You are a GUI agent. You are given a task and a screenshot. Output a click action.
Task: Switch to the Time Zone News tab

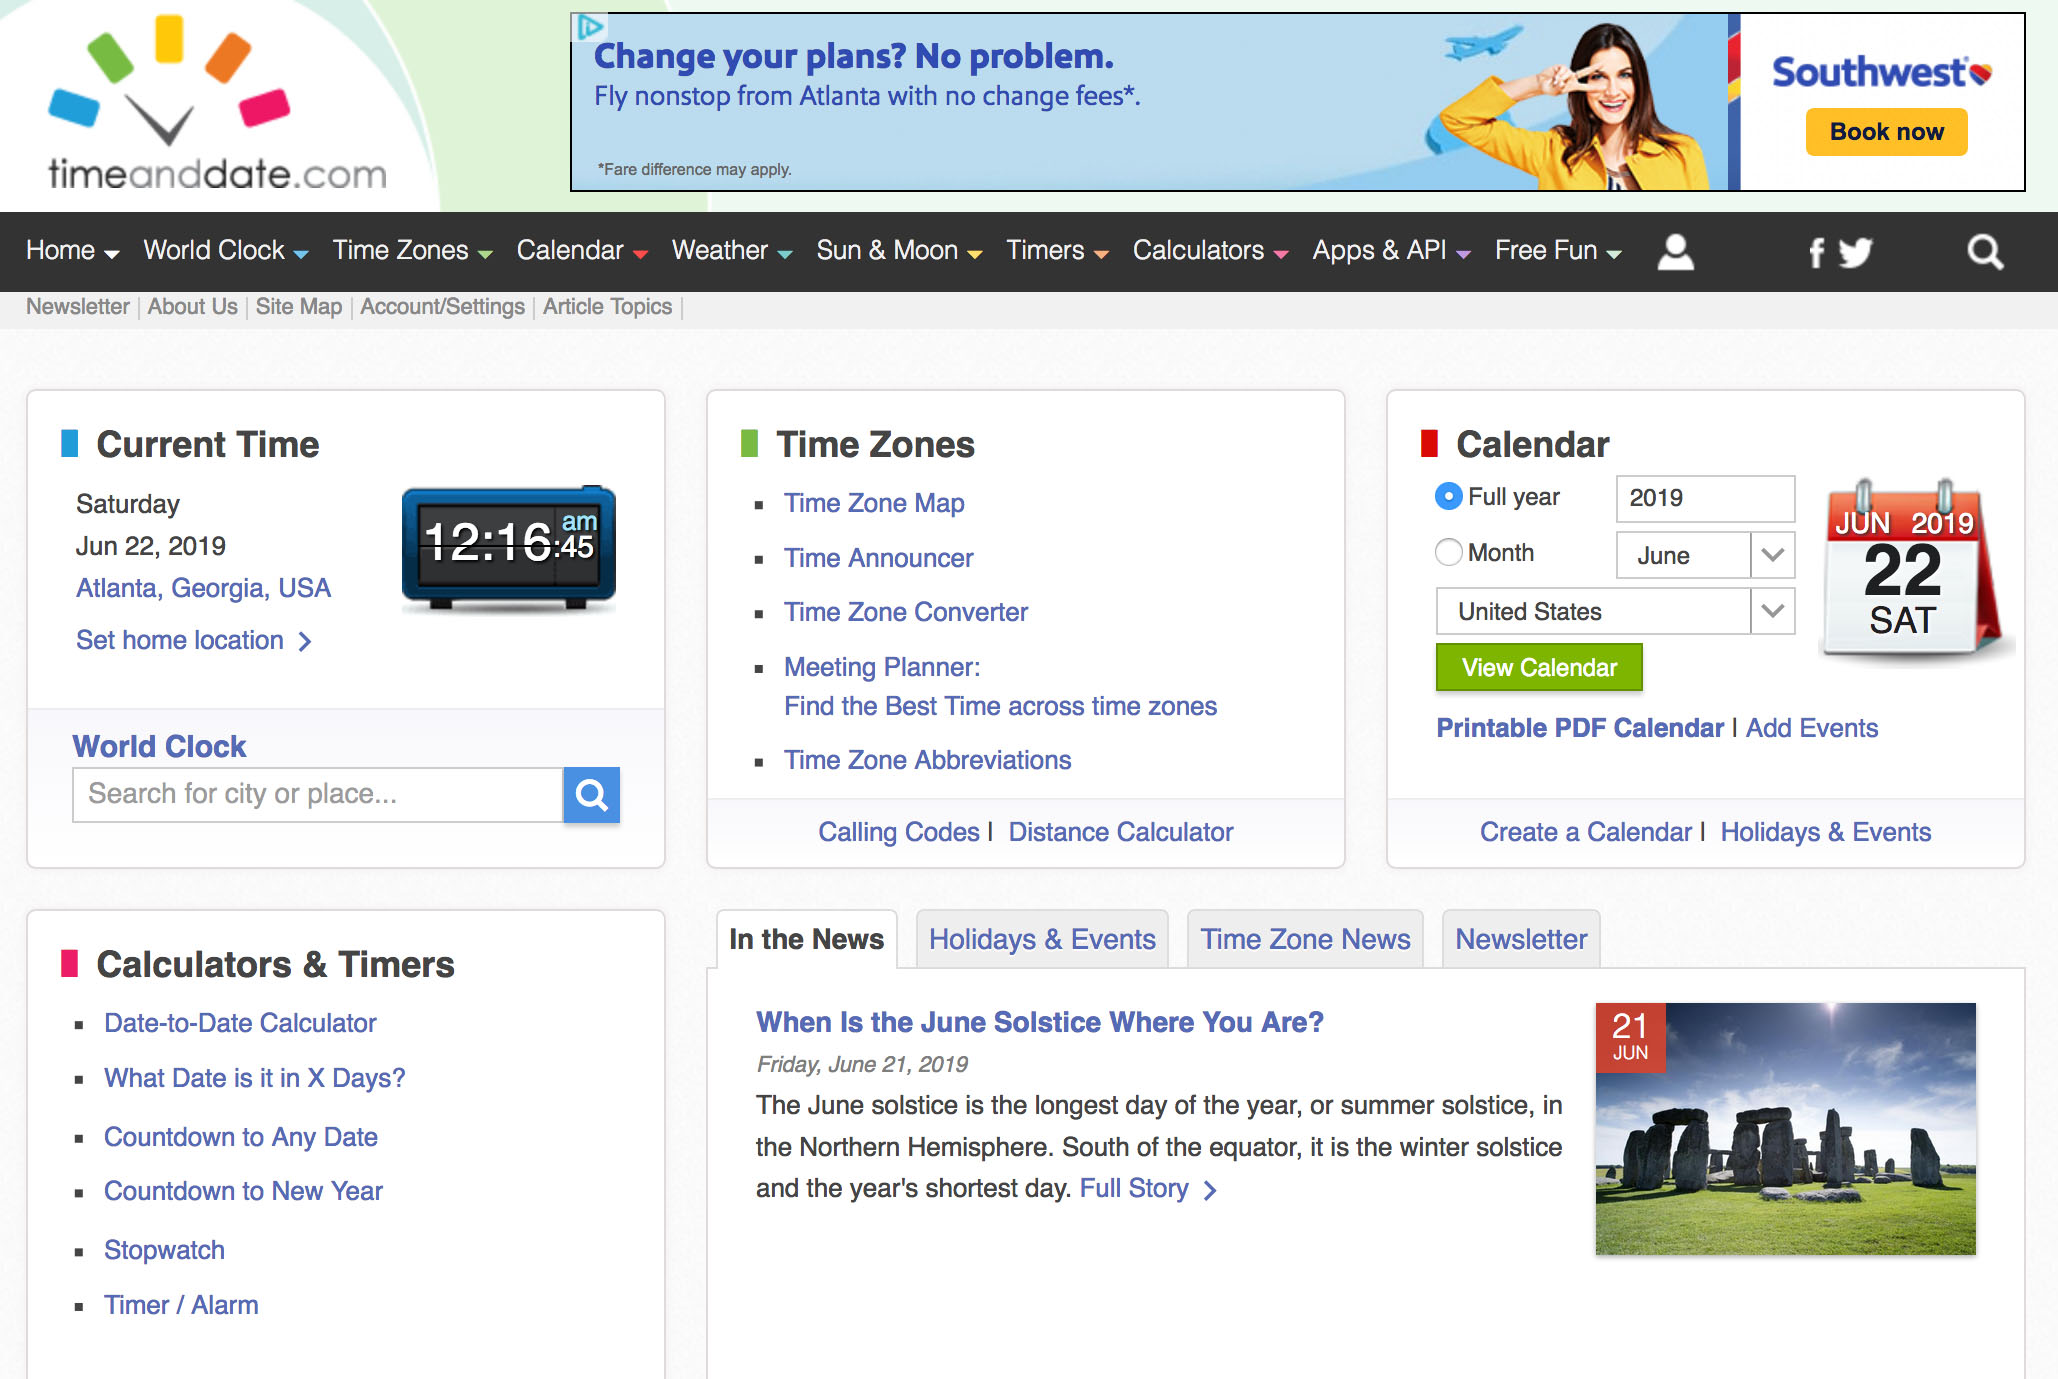click(x=1305, y=939)
